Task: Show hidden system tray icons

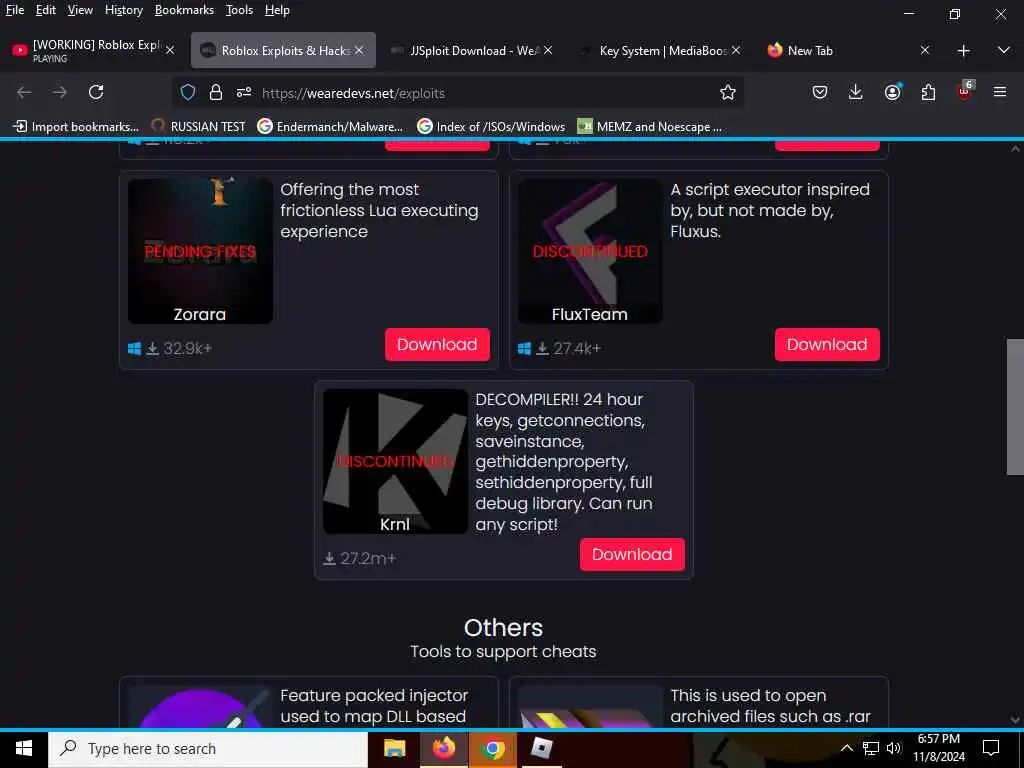Action: 846,748
